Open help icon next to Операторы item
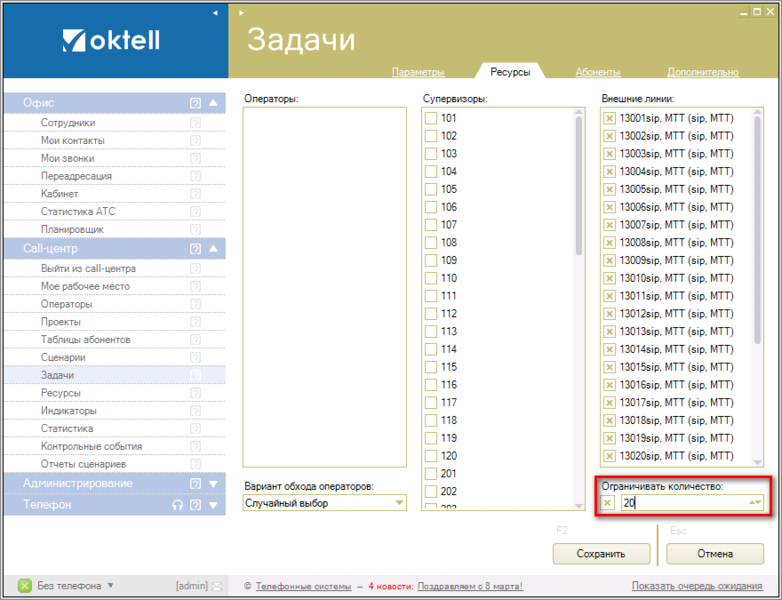Viewport: 782px width, 600px height. (x=196, y=304)
